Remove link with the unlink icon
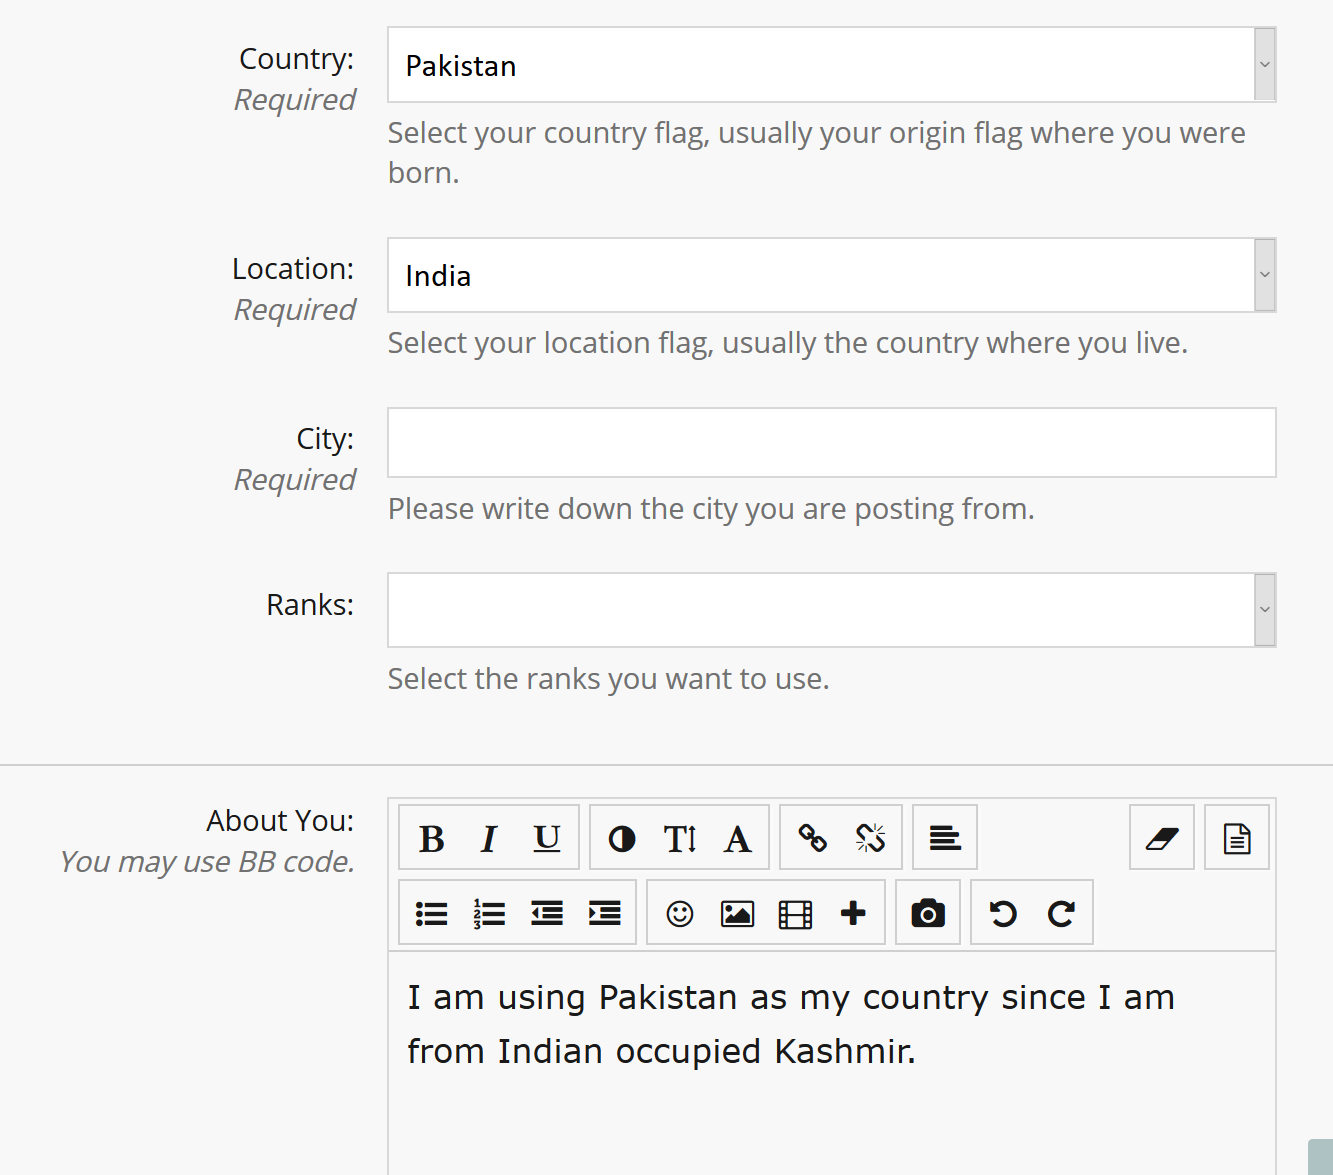 point(870,838)
